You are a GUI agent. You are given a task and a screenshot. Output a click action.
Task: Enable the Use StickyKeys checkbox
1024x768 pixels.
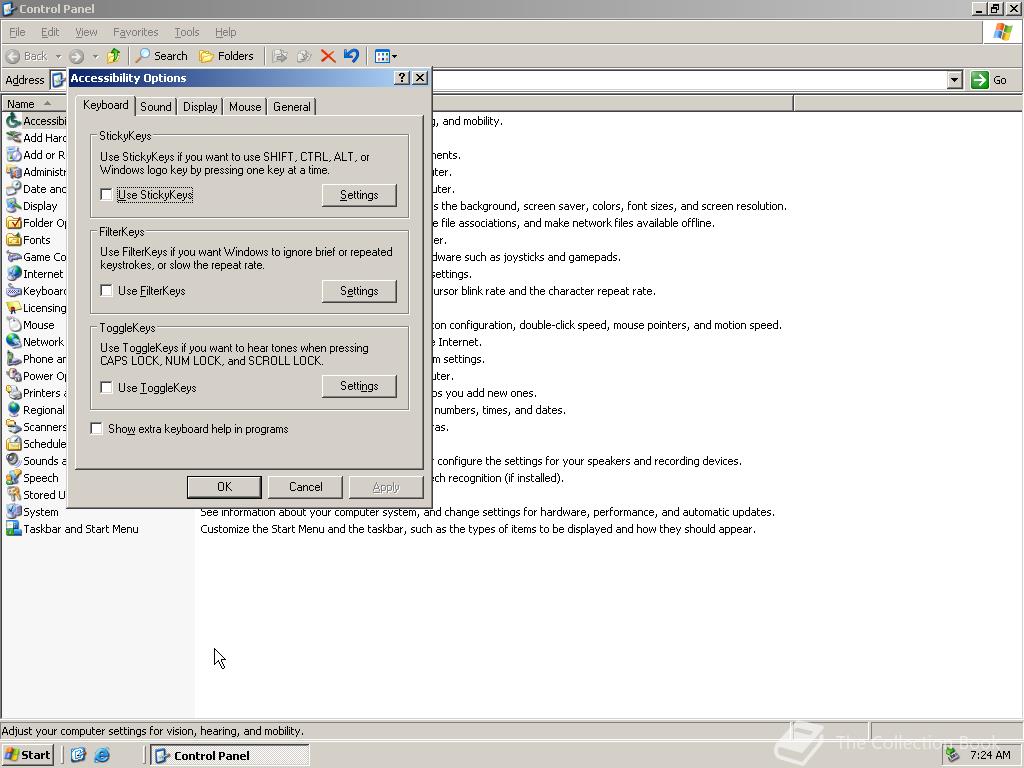click(x=106, y=195)
